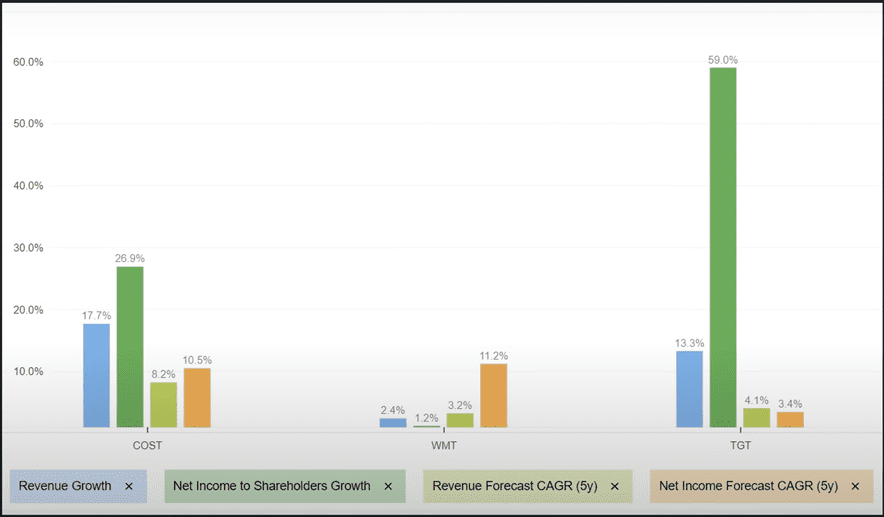Click the light green COST 8.2% bar
Image resolution: width=884 pixels, height=517 pixels.
coord(164,405)
